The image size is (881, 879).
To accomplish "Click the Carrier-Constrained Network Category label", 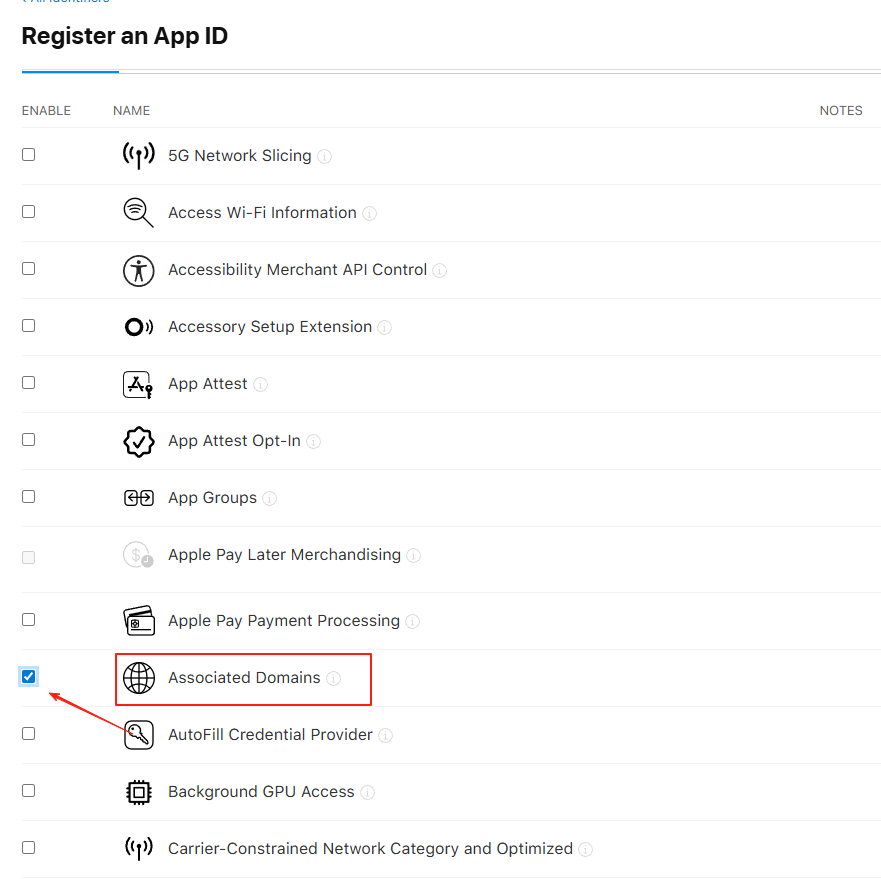I will click(371, 849).
